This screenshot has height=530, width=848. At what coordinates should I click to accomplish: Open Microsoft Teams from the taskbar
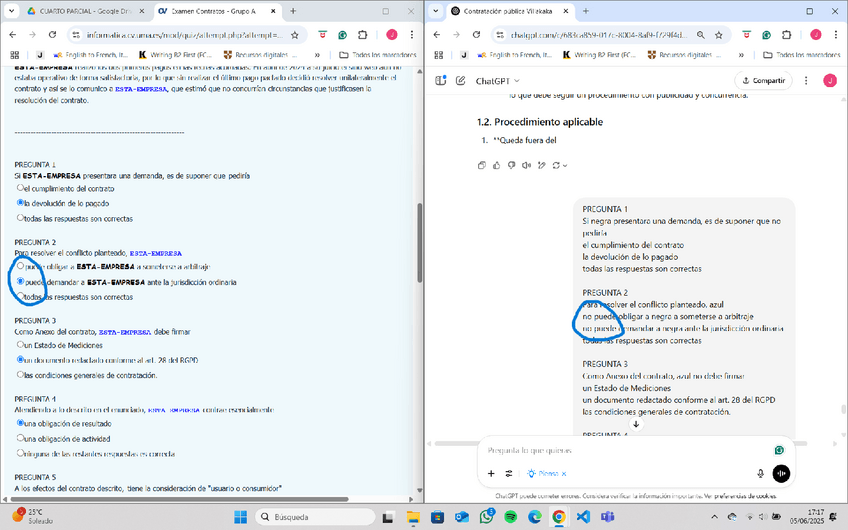607,517
